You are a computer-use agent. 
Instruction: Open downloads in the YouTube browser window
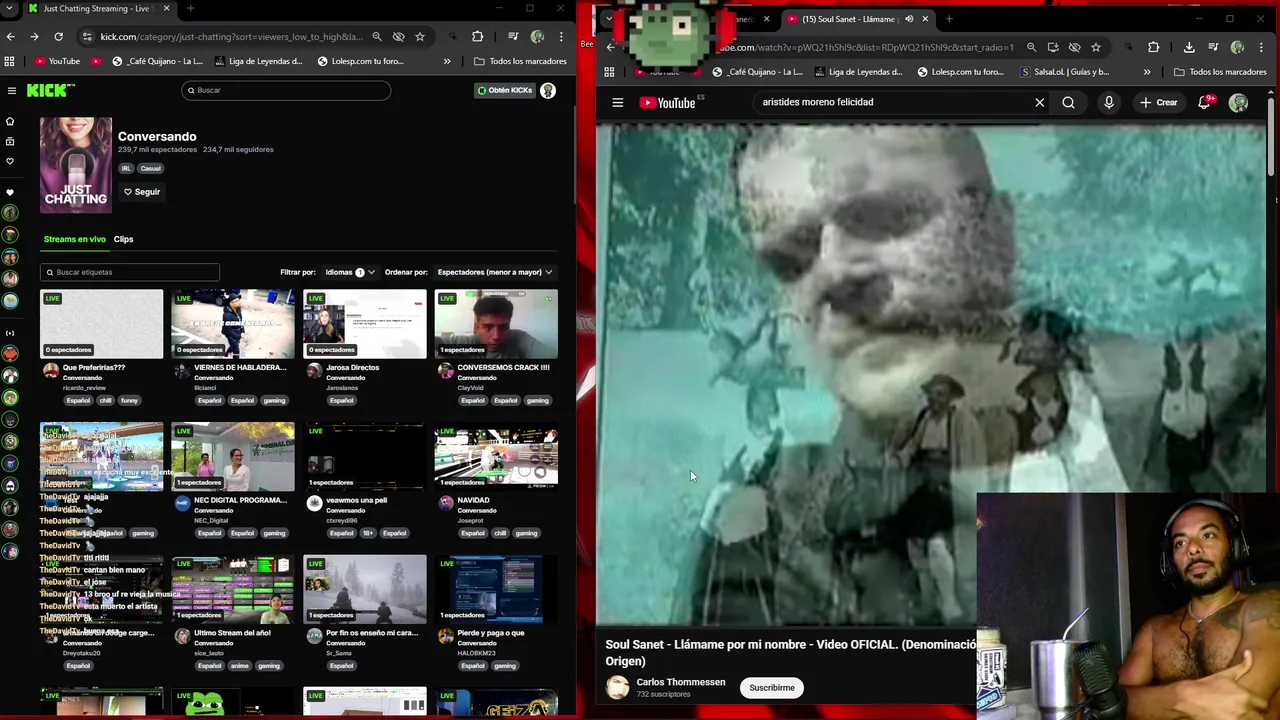pos(1189,47)
